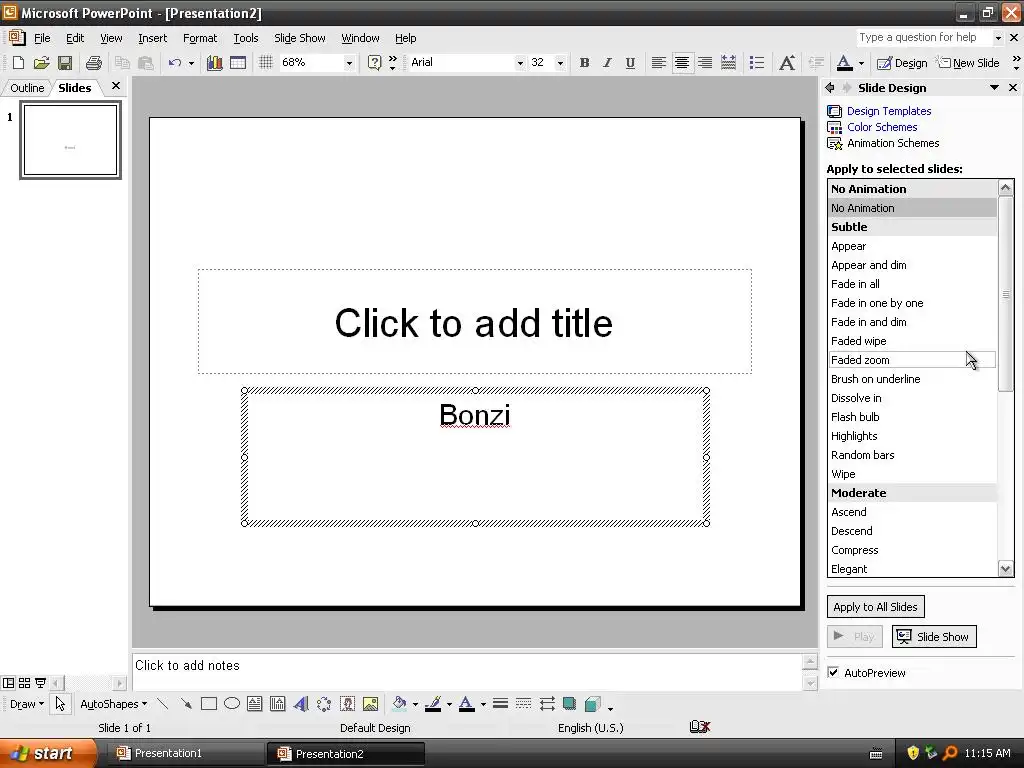Start slide show from current slide view button

tap(40, 683)
